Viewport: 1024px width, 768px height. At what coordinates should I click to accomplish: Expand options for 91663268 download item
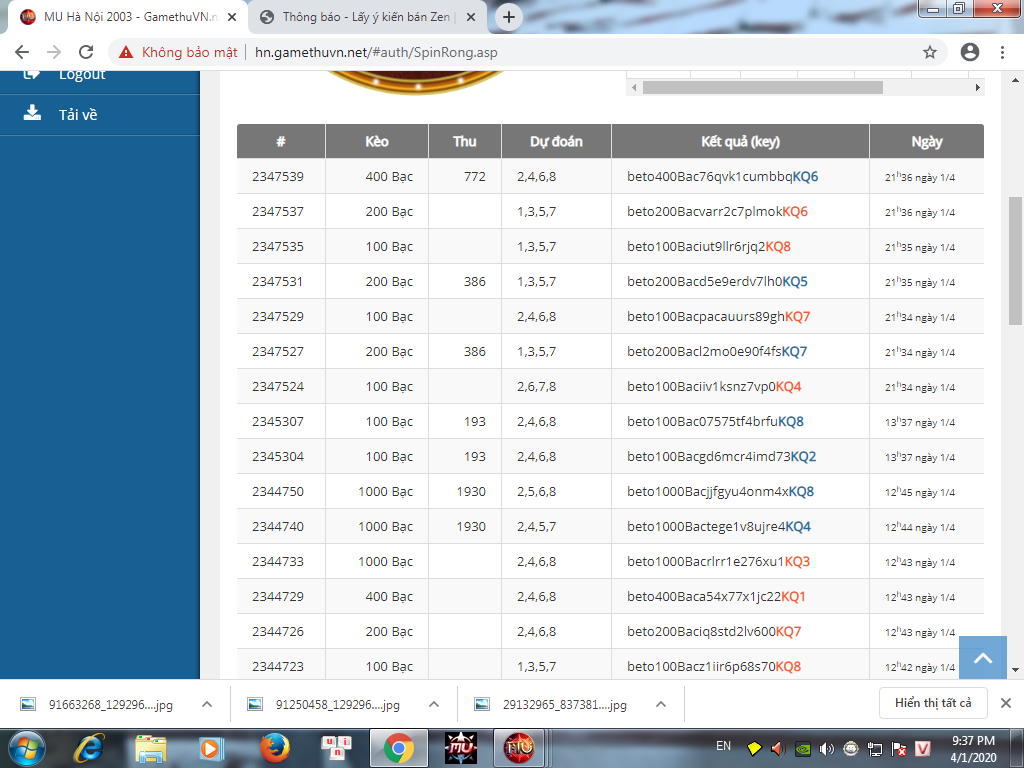(207, 704)
